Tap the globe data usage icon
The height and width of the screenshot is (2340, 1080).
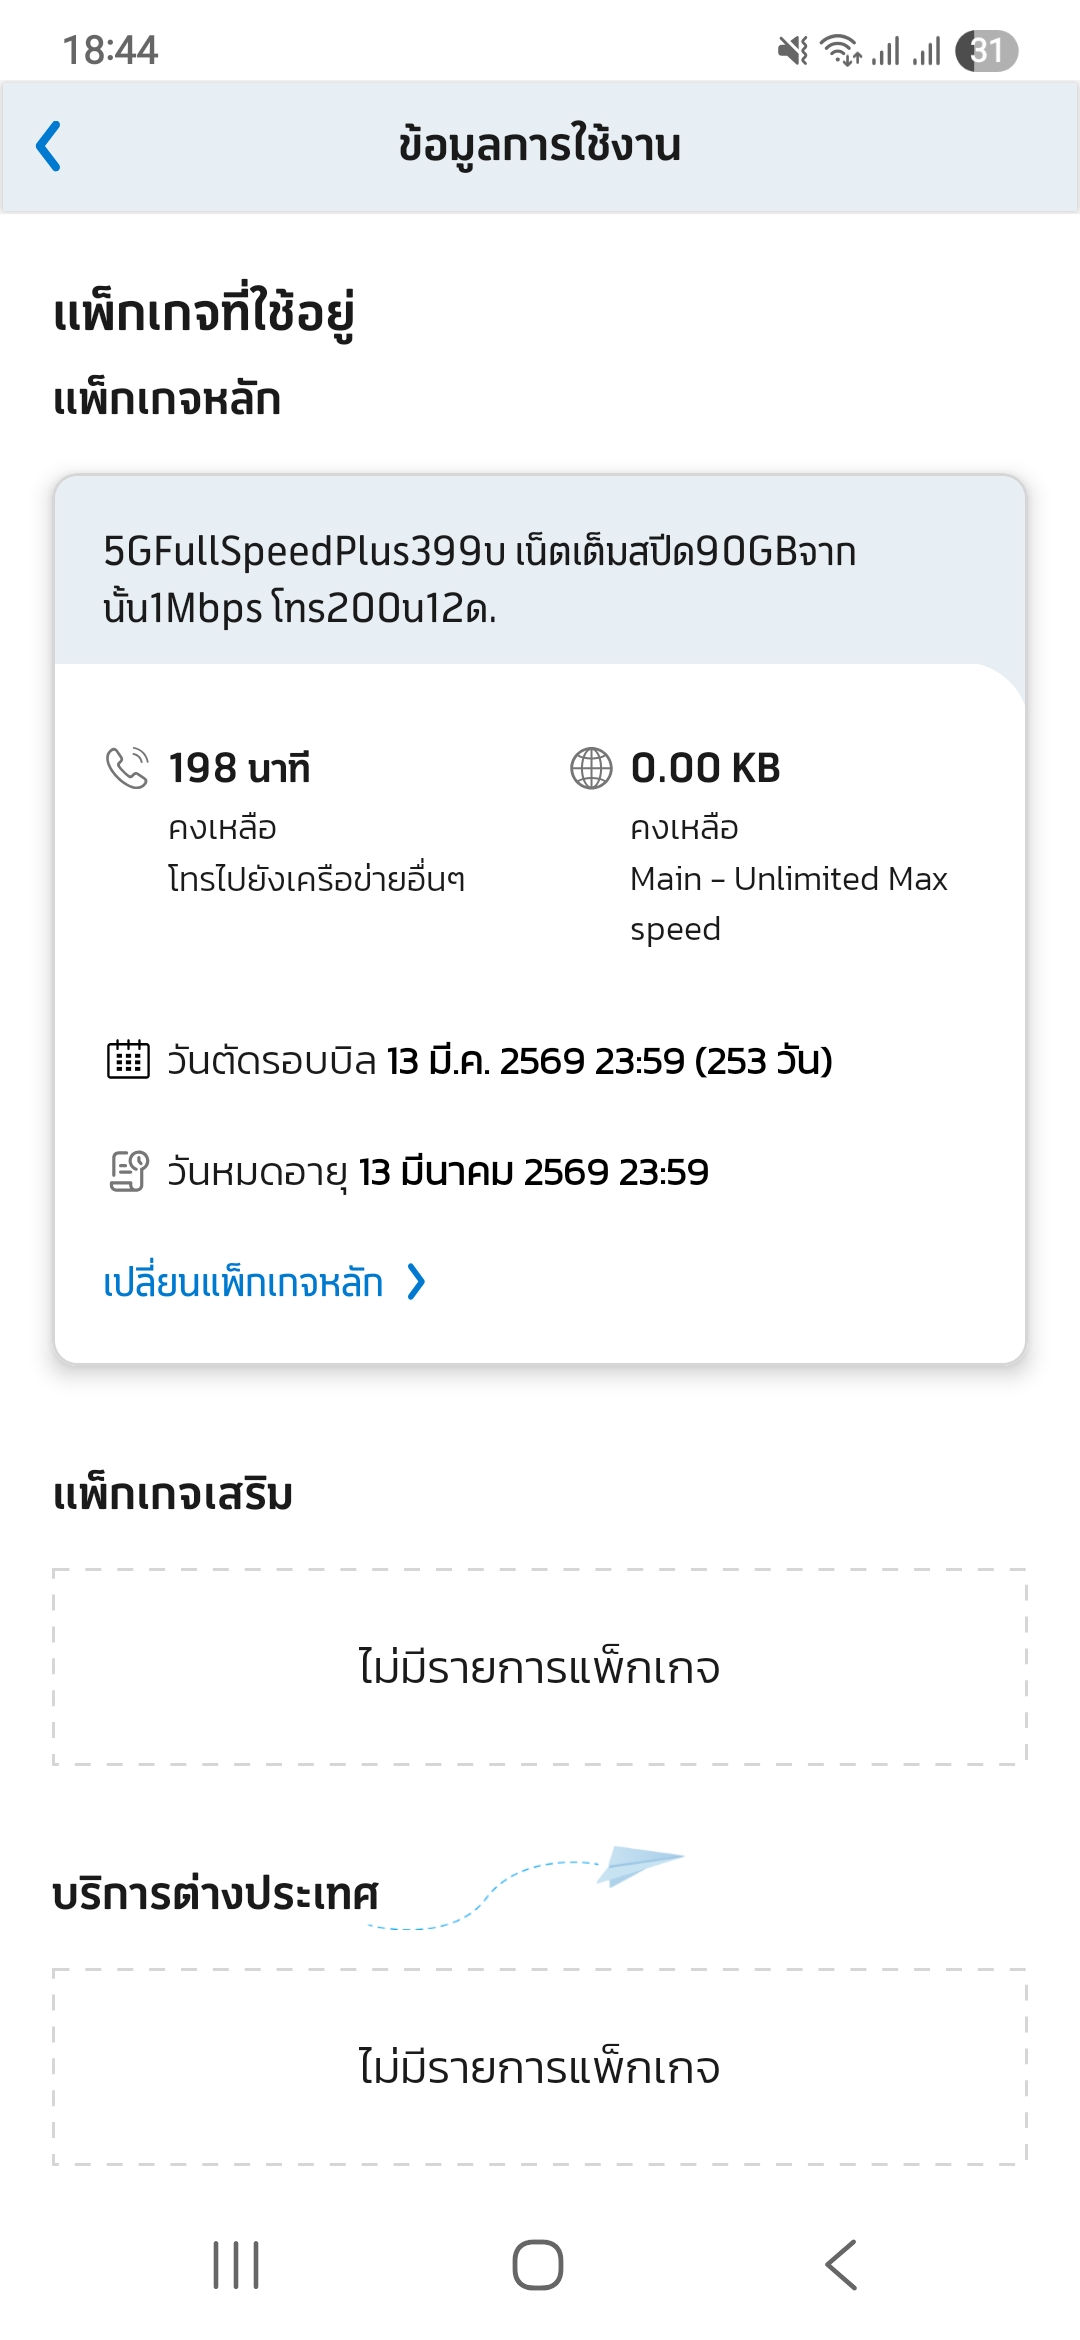(591, 768)
